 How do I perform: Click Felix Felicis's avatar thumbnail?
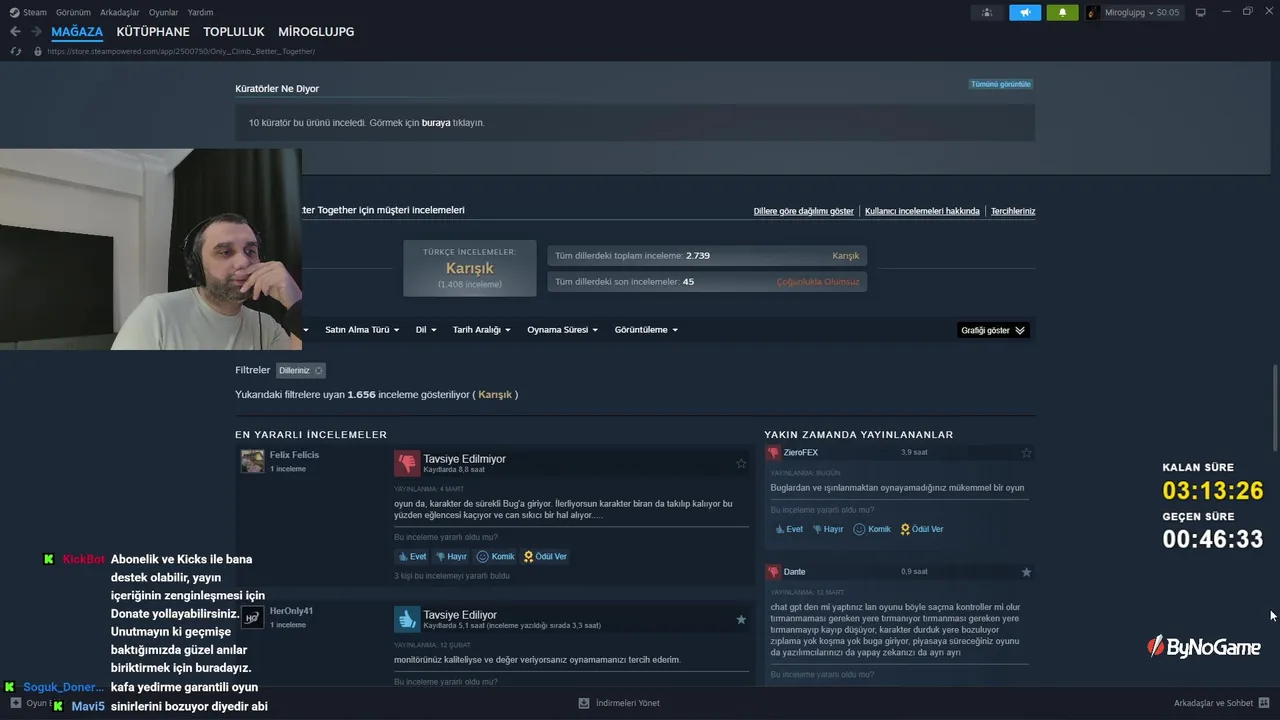(252, 461)
